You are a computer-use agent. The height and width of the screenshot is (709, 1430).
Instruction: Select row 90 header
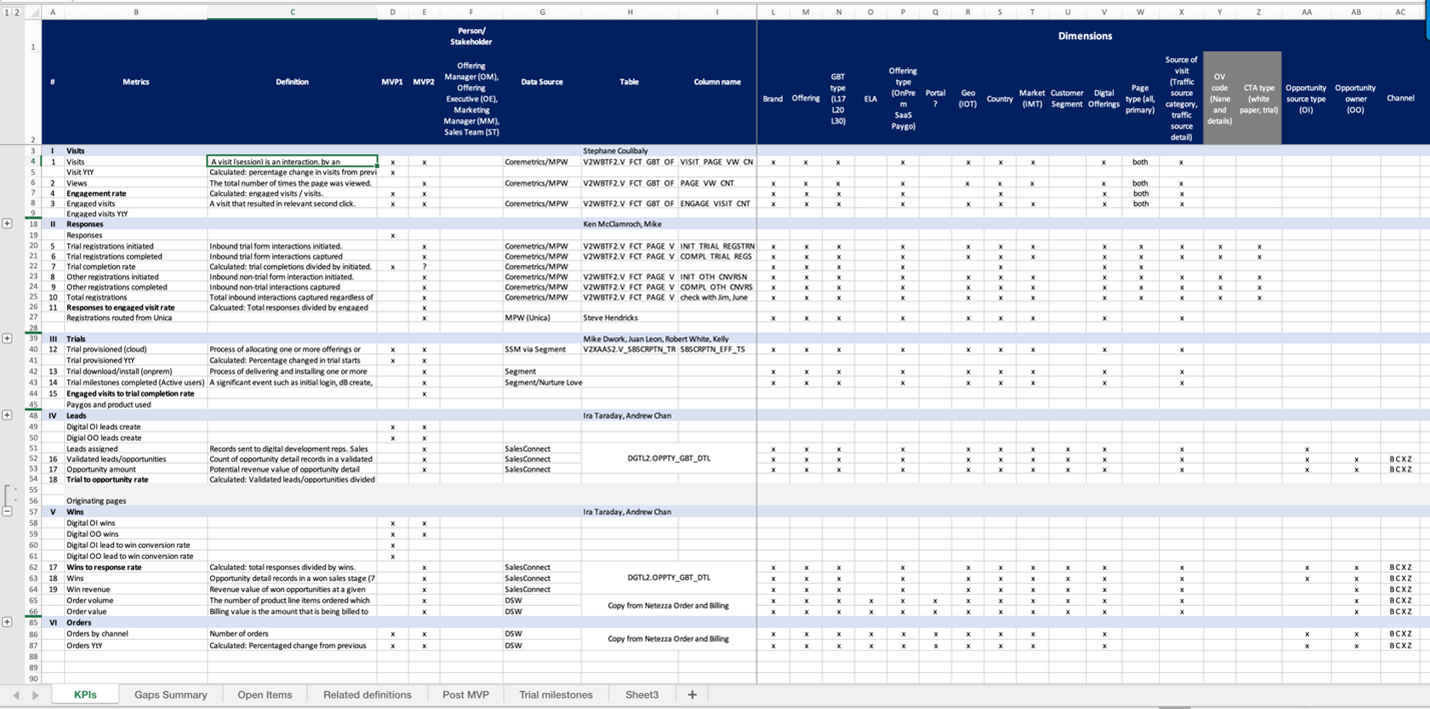(x=32, y=678)
